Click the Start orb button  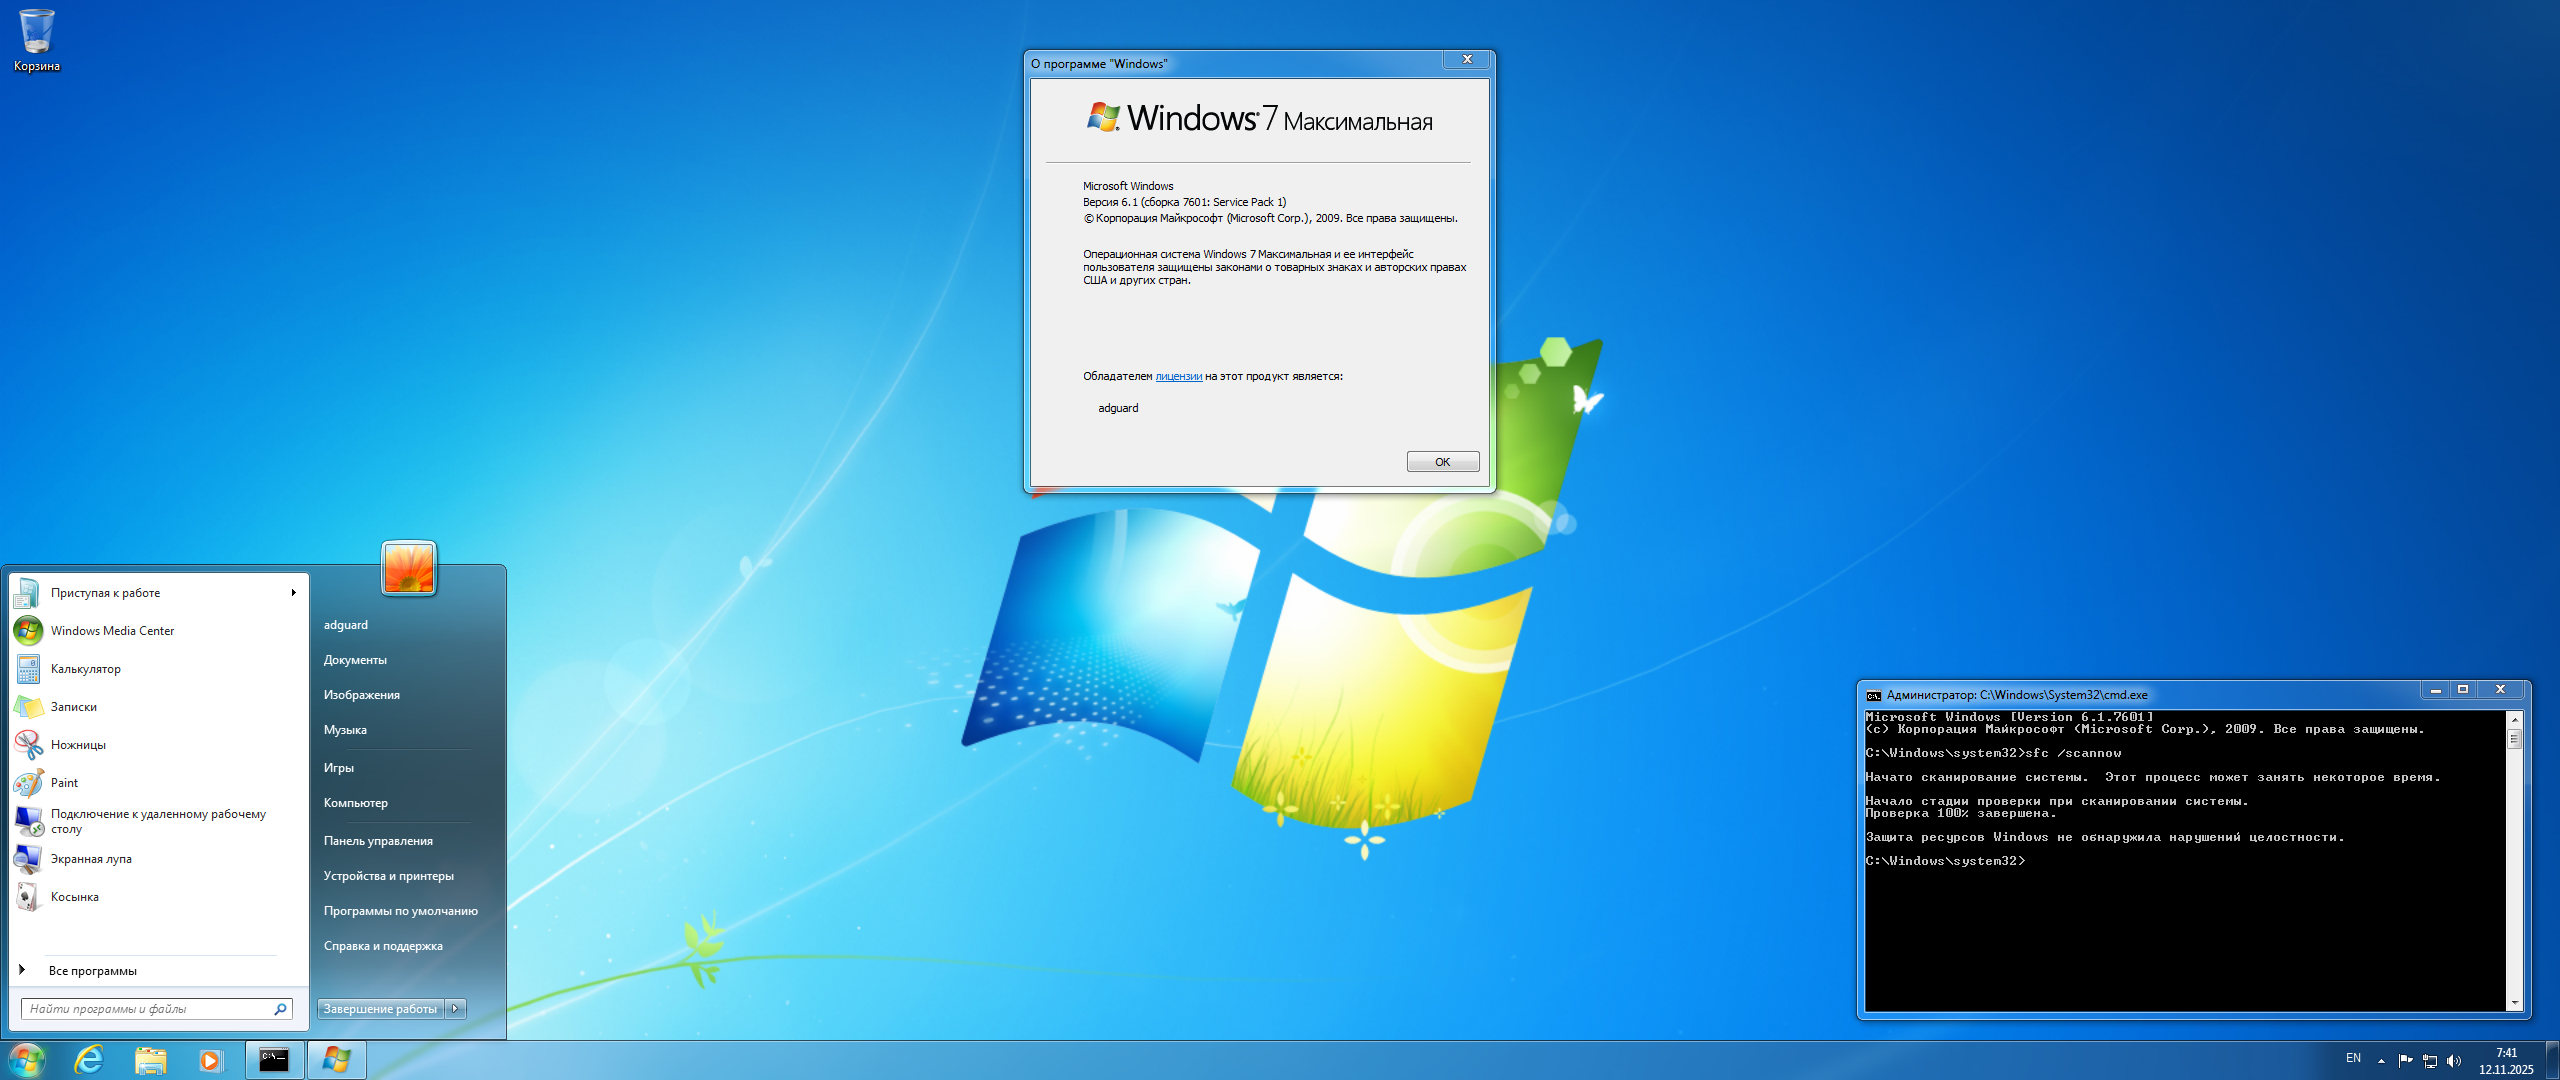27,1060
